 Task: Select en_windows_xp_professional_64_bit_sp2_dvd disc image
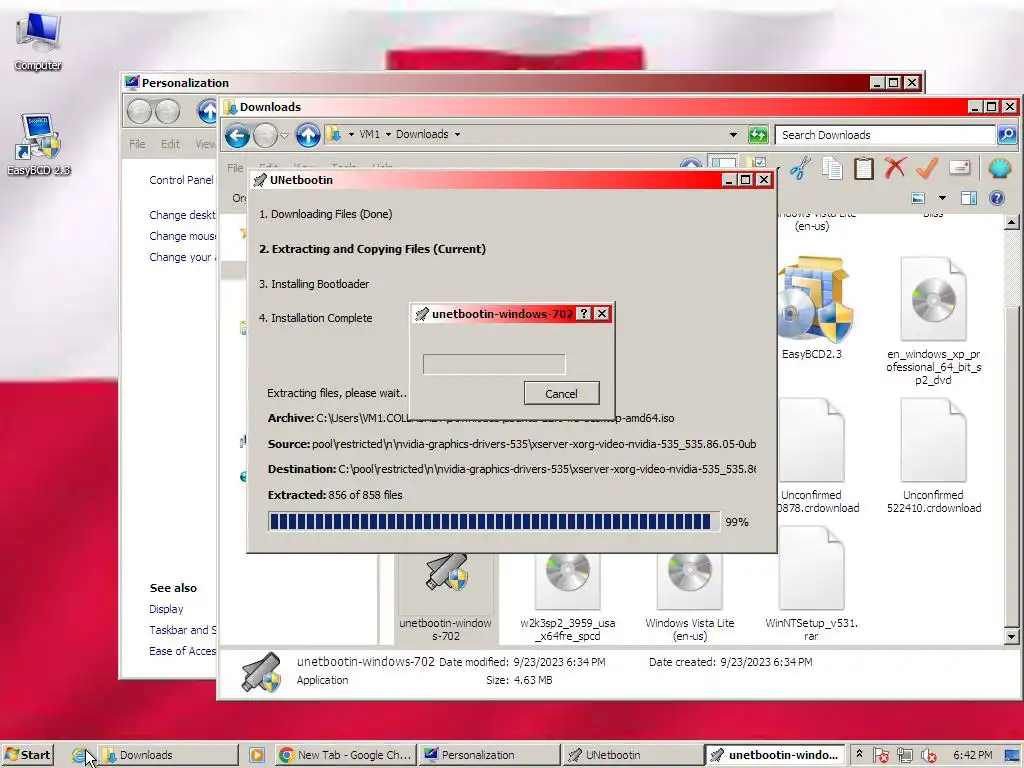933,321
